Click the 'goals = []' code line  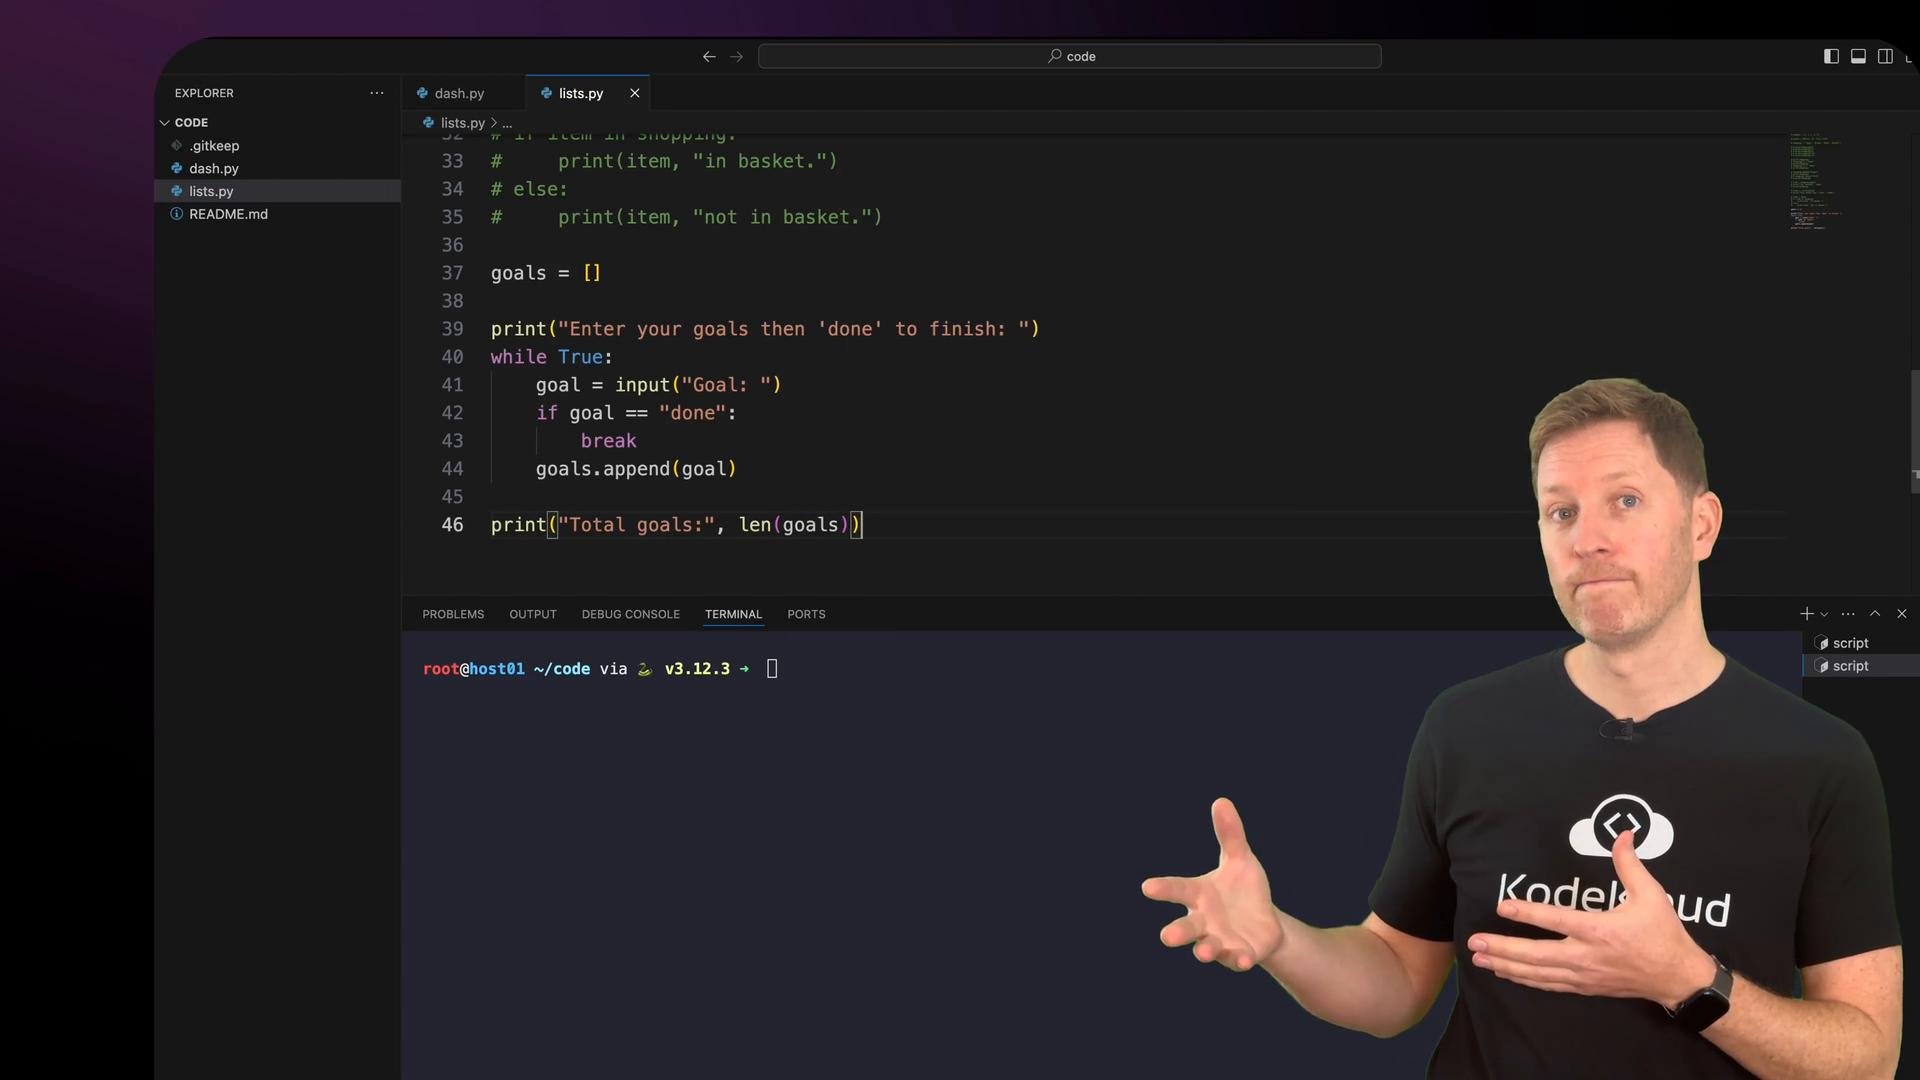point(546,273)
